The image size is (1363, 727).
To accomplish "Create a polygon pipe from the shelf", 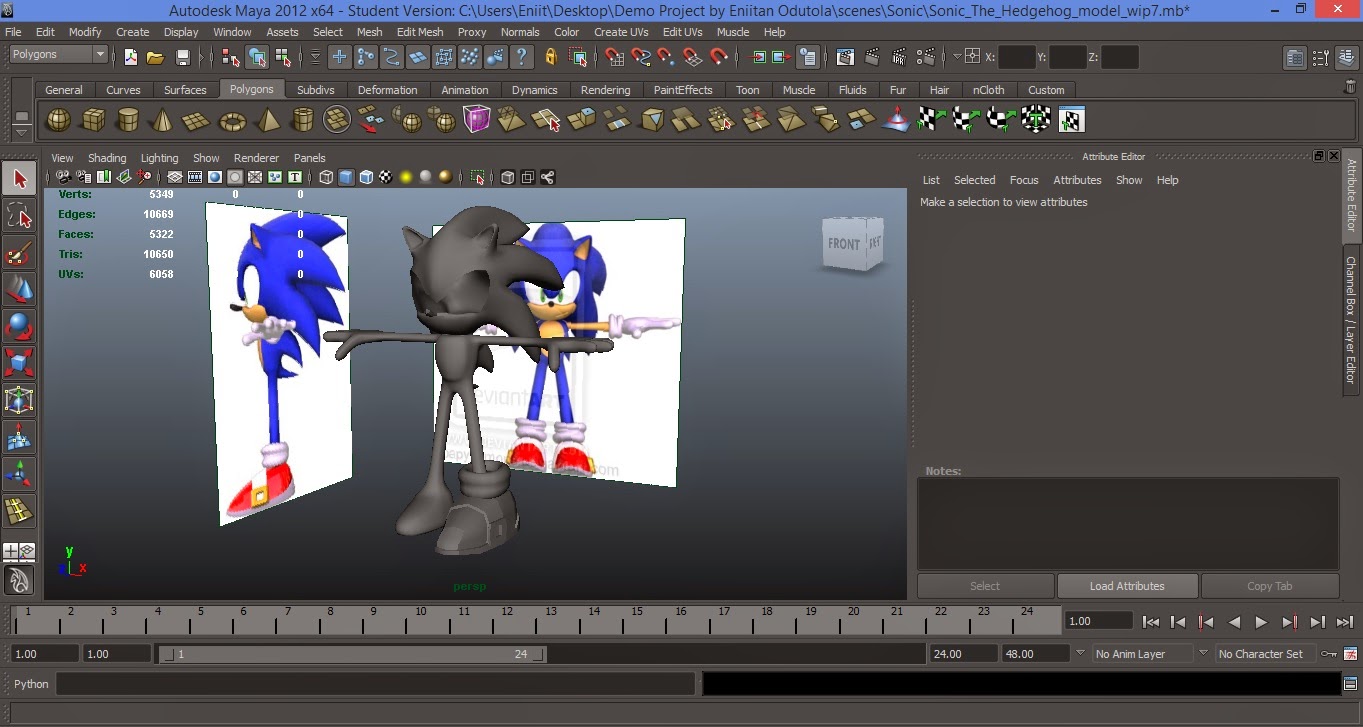I will coord(302,121).
